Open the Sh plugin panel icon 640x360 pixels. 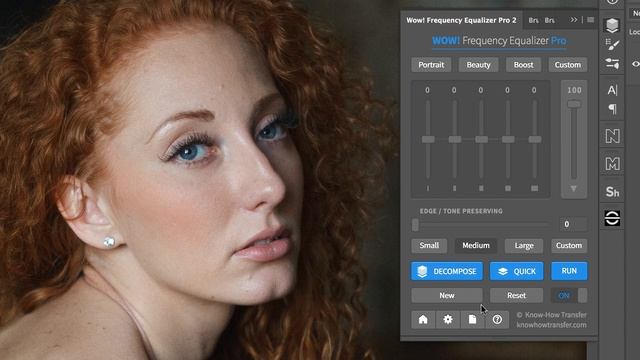click(612, 191)
